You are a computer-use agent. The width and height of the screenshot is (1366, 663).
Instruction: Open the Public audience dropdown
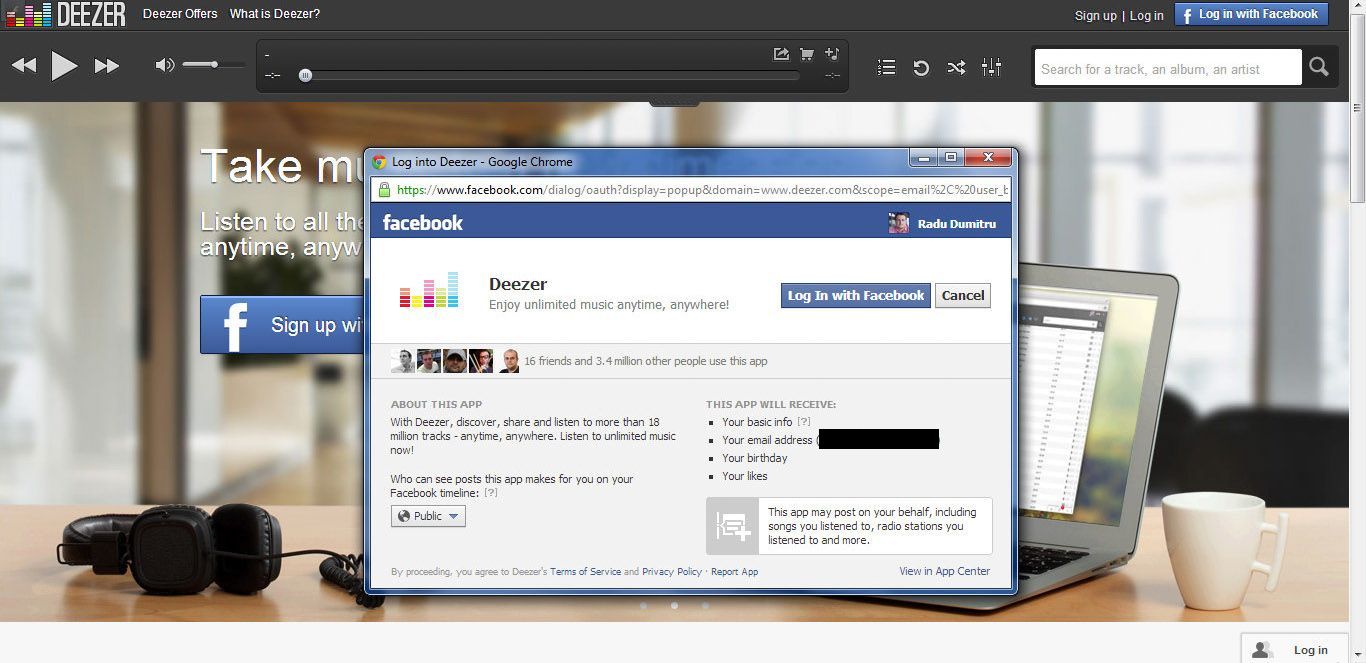tap(428, 516)
